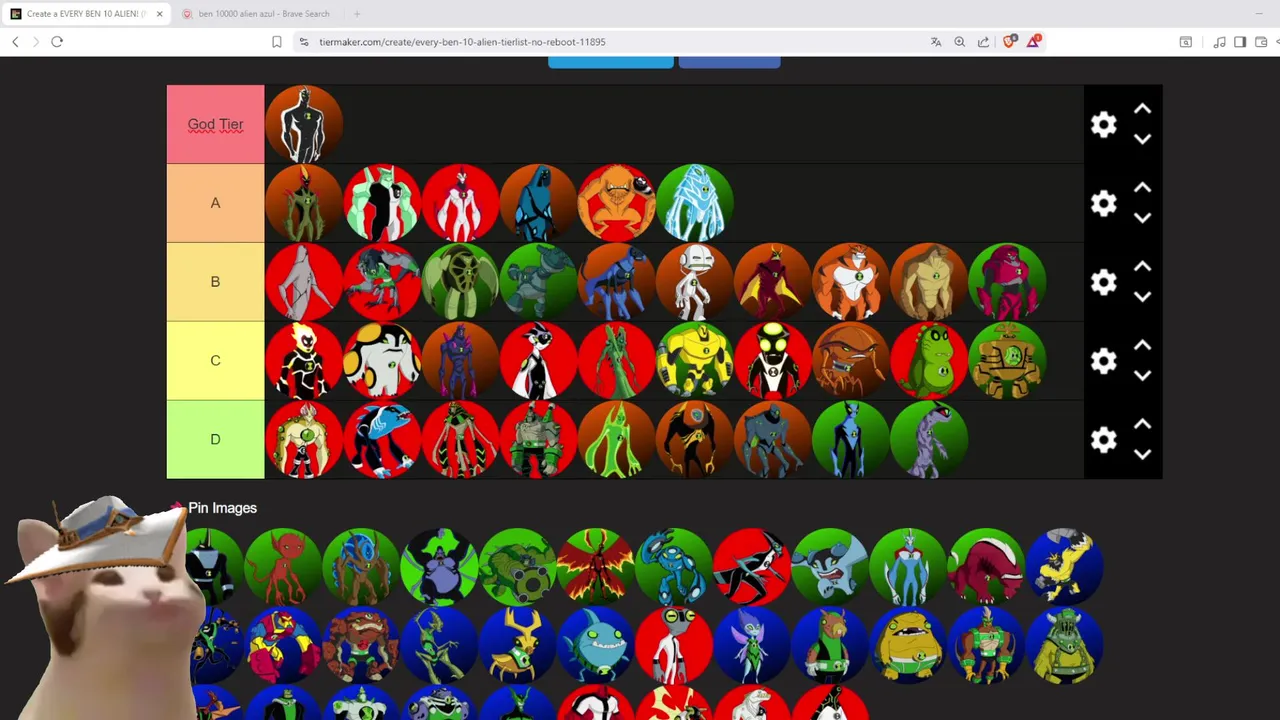Image resolution: width=1280 pixels, height=720 pixels.
Task: Pick the fat yellow alien on blue in pool
Action: [908, 646]
